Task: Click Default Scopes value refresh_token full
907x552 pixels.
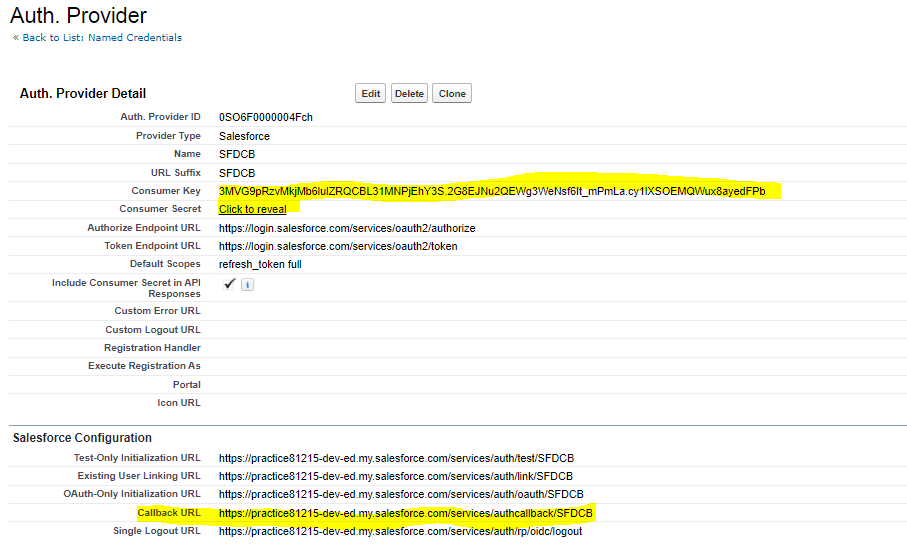Action: coord(260,264)
